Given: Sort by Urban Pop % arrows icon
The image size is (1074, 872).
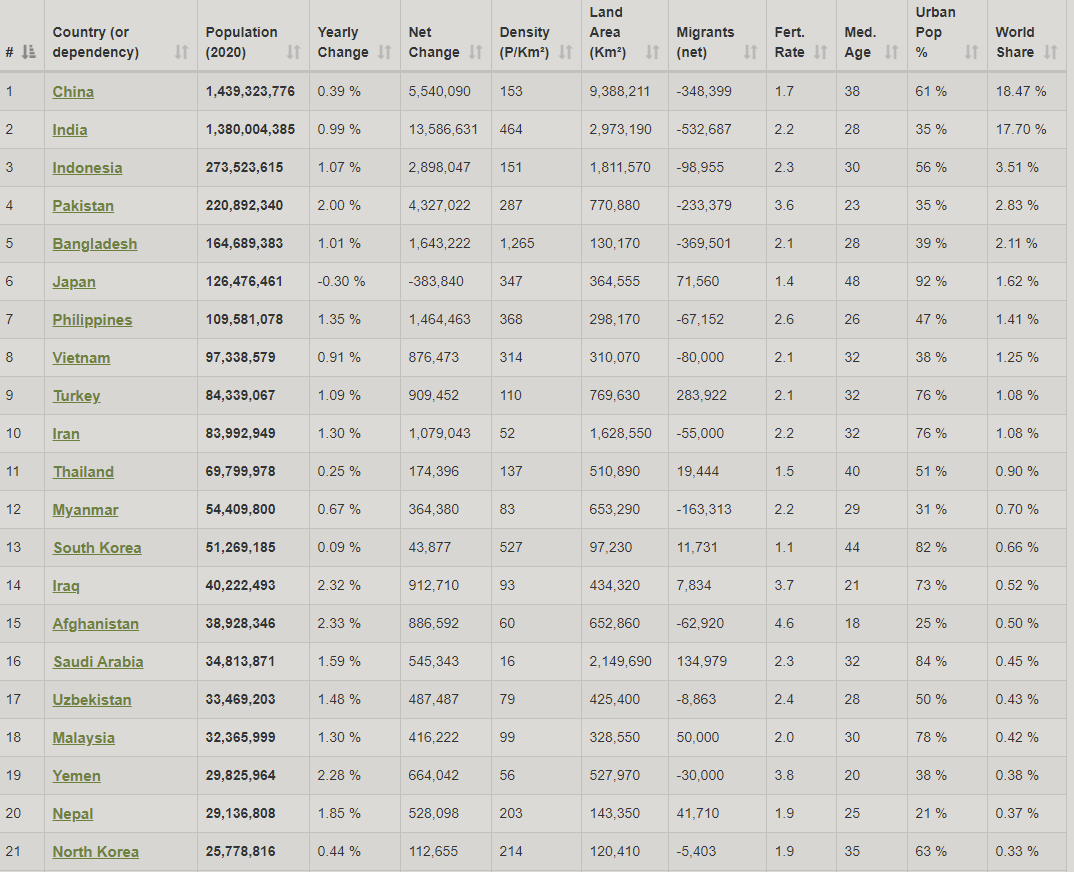Looking at the screenshot, I should 971,52.
